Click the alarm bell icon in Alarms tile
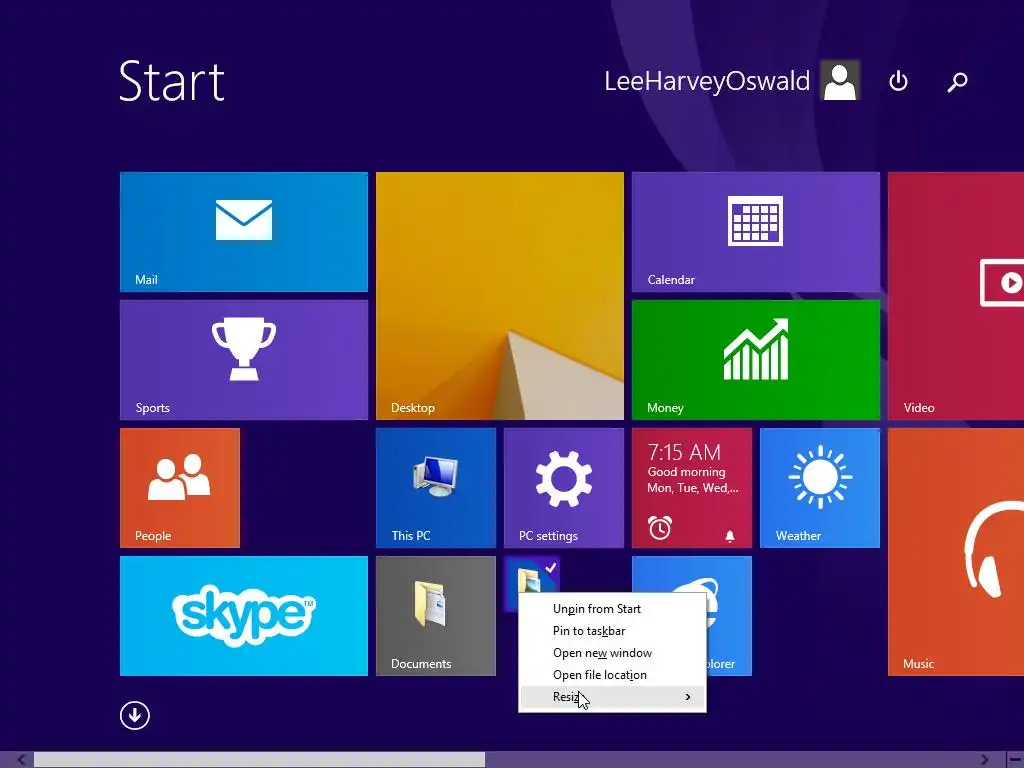The image size is (1024, 768). point(730,536)
